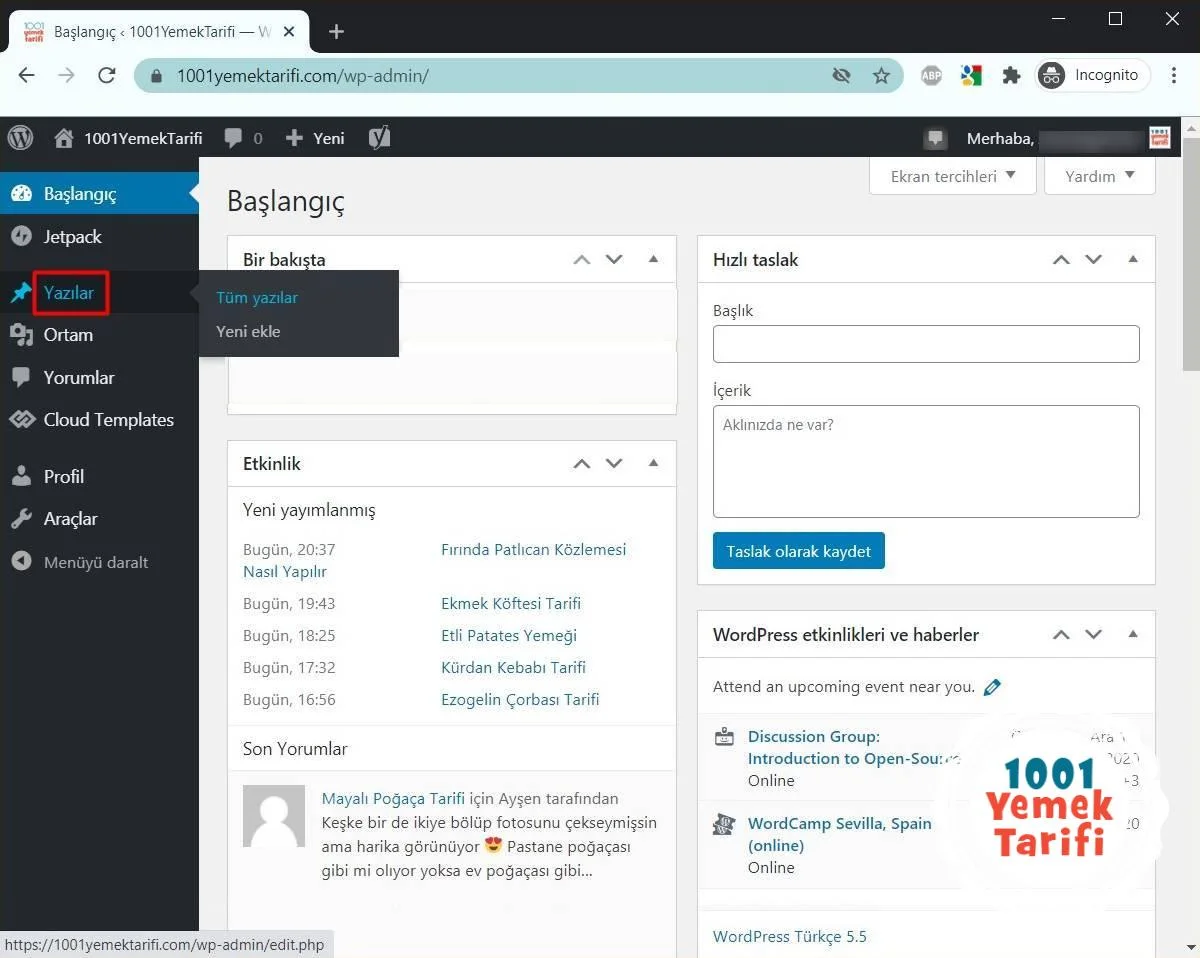Expand the Ekran tercihleri dropdown

coord(953,176)
